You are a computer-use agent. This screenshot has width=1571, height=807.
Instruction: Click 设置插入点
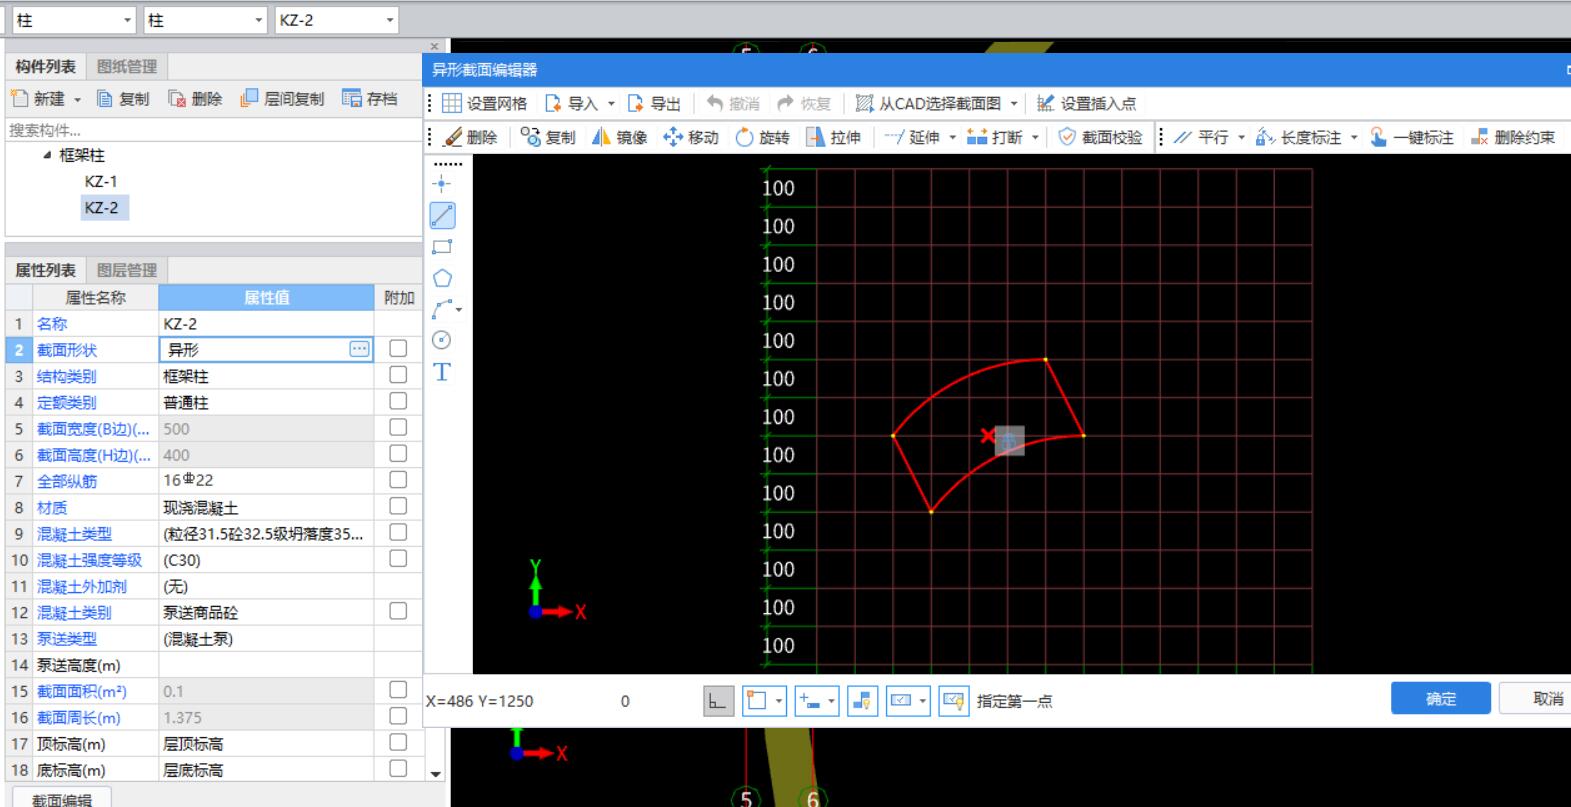(1086, 103)
